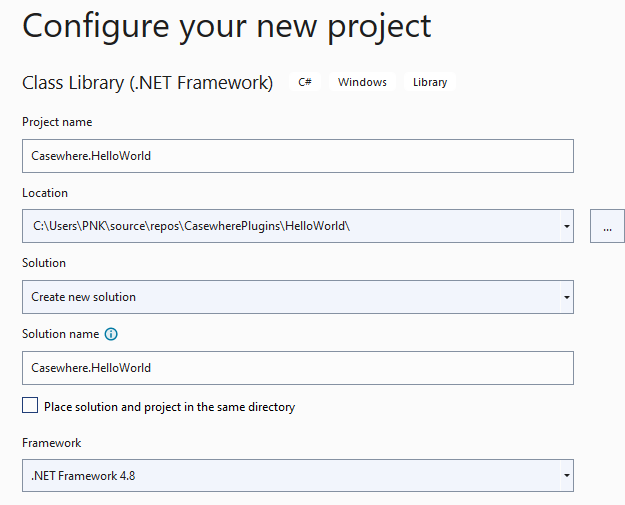This screenshot has height=505, width=625.
Task: Click inside the Project name text field
Action: (x=298, y=156)
